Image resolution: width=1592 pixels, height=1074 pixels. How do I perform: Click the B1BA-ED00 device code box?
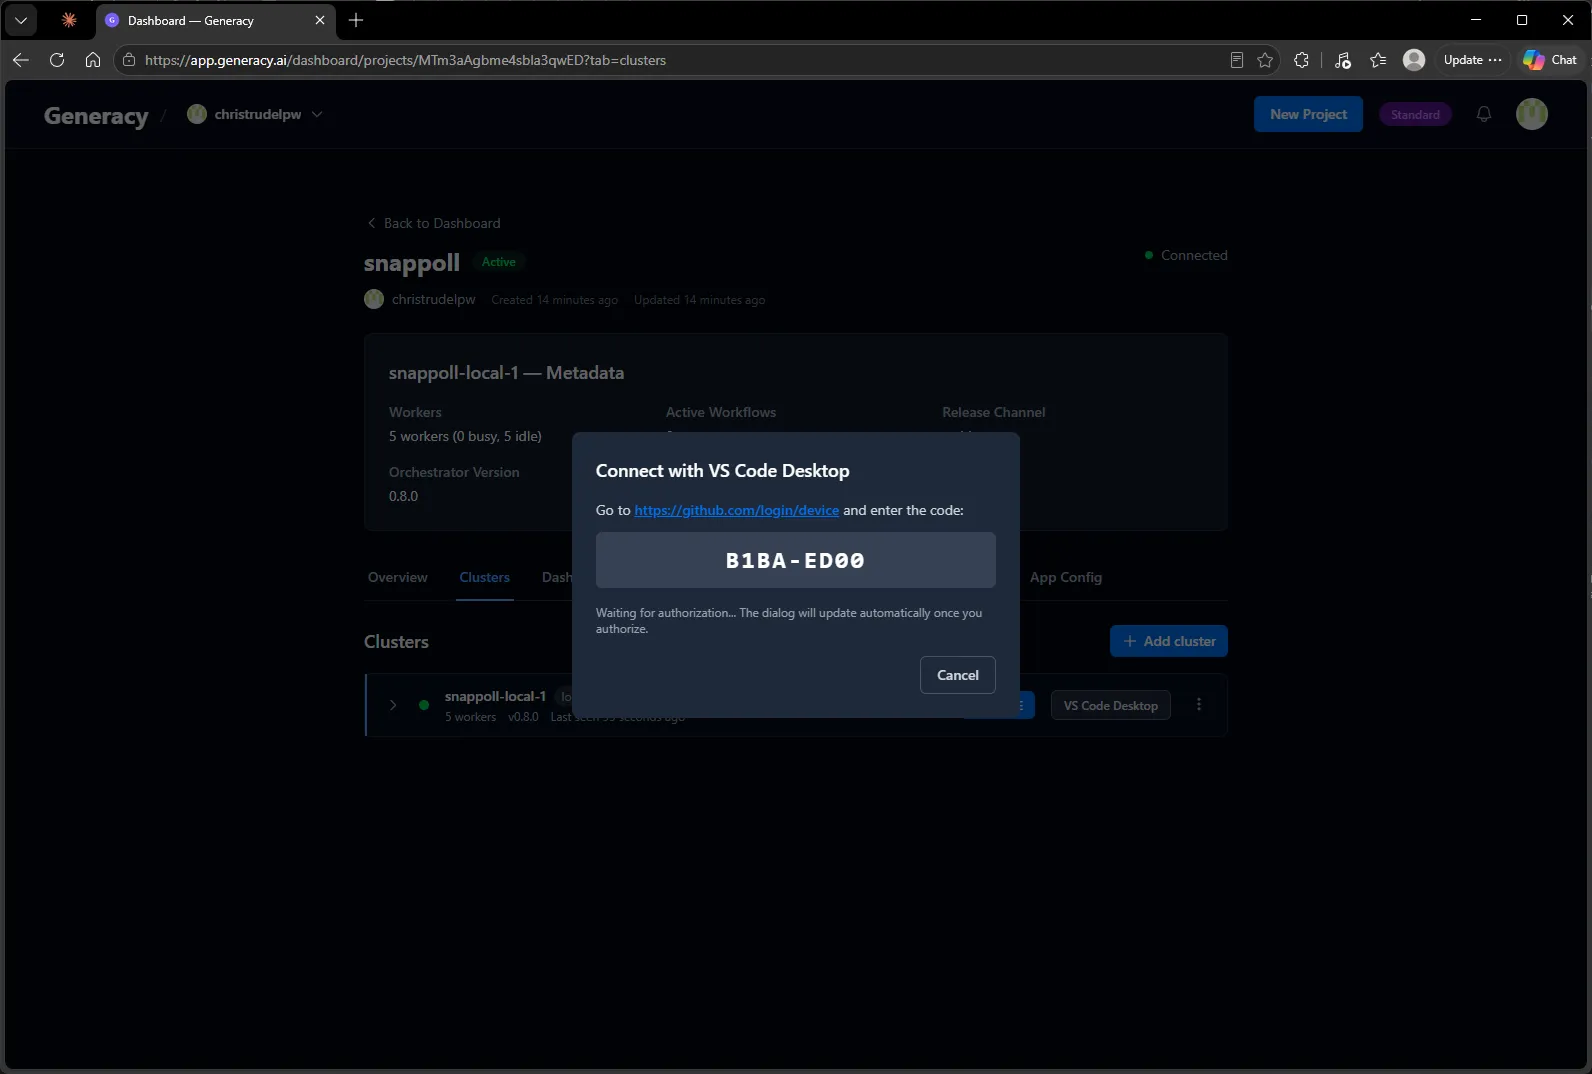[x=796, y=560]
